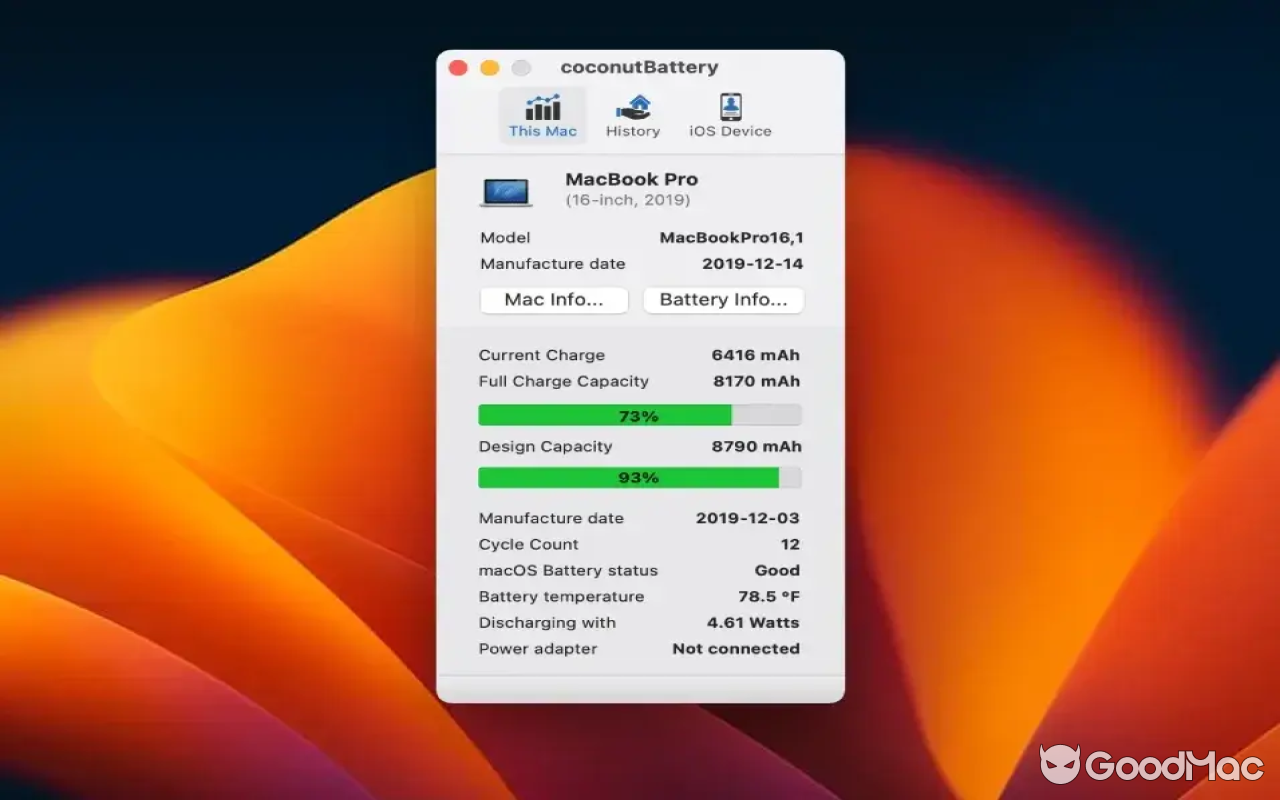
Task: Click the coconutBattery window title
Action: (x=639, y=67)
